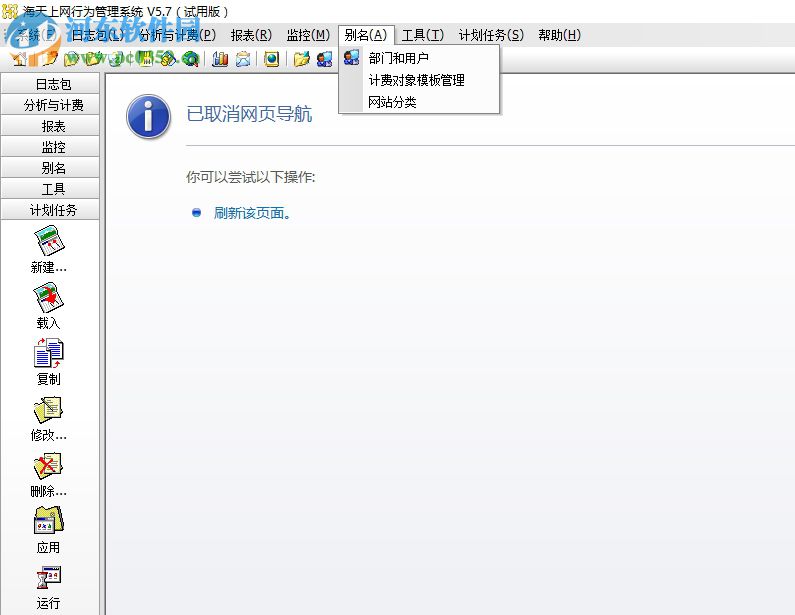Screen dimensions: 795x615
Task: Click the 已取消网页导航 heading text
Action: click(249, 114)
